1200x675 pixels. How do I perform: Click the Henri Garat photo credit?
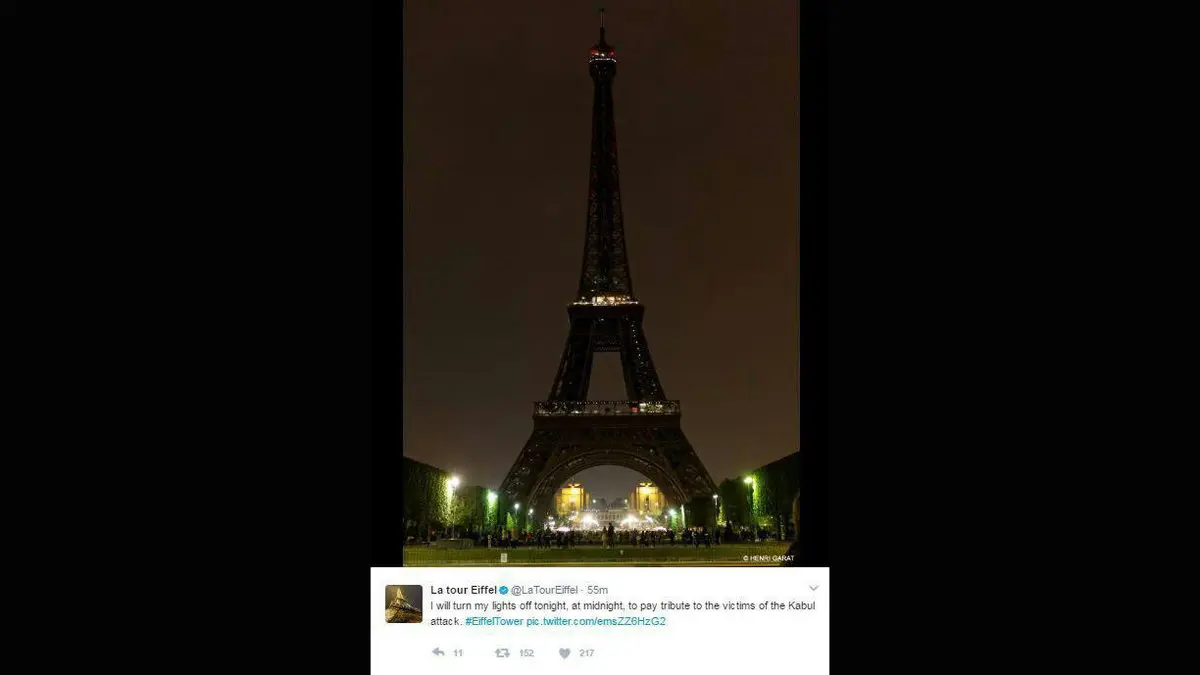[769, 558]
